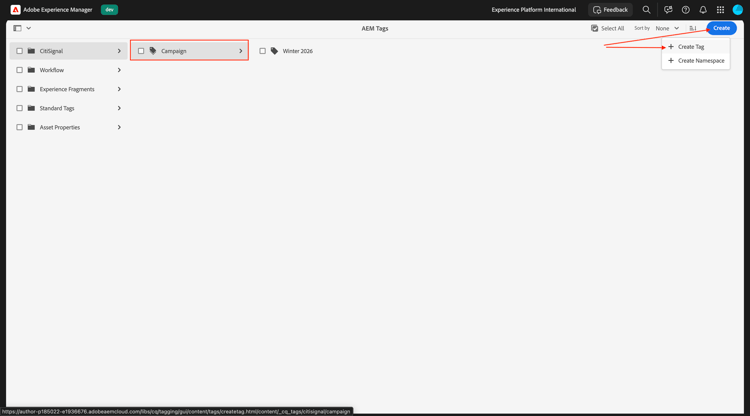Click the Feedback button
Viewport: 750px width, 416px height.
point(610,10)
